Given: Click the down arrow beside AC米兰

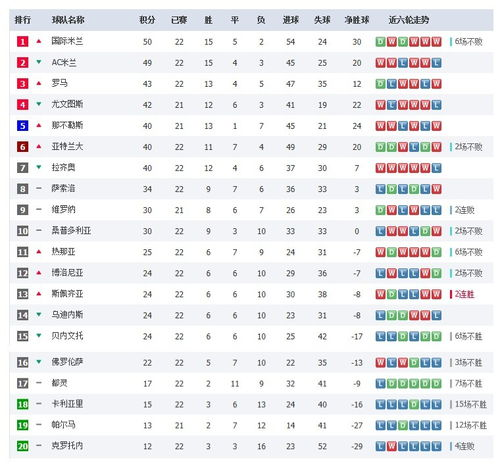Looking at the screenshot, I should pos(39,62).
